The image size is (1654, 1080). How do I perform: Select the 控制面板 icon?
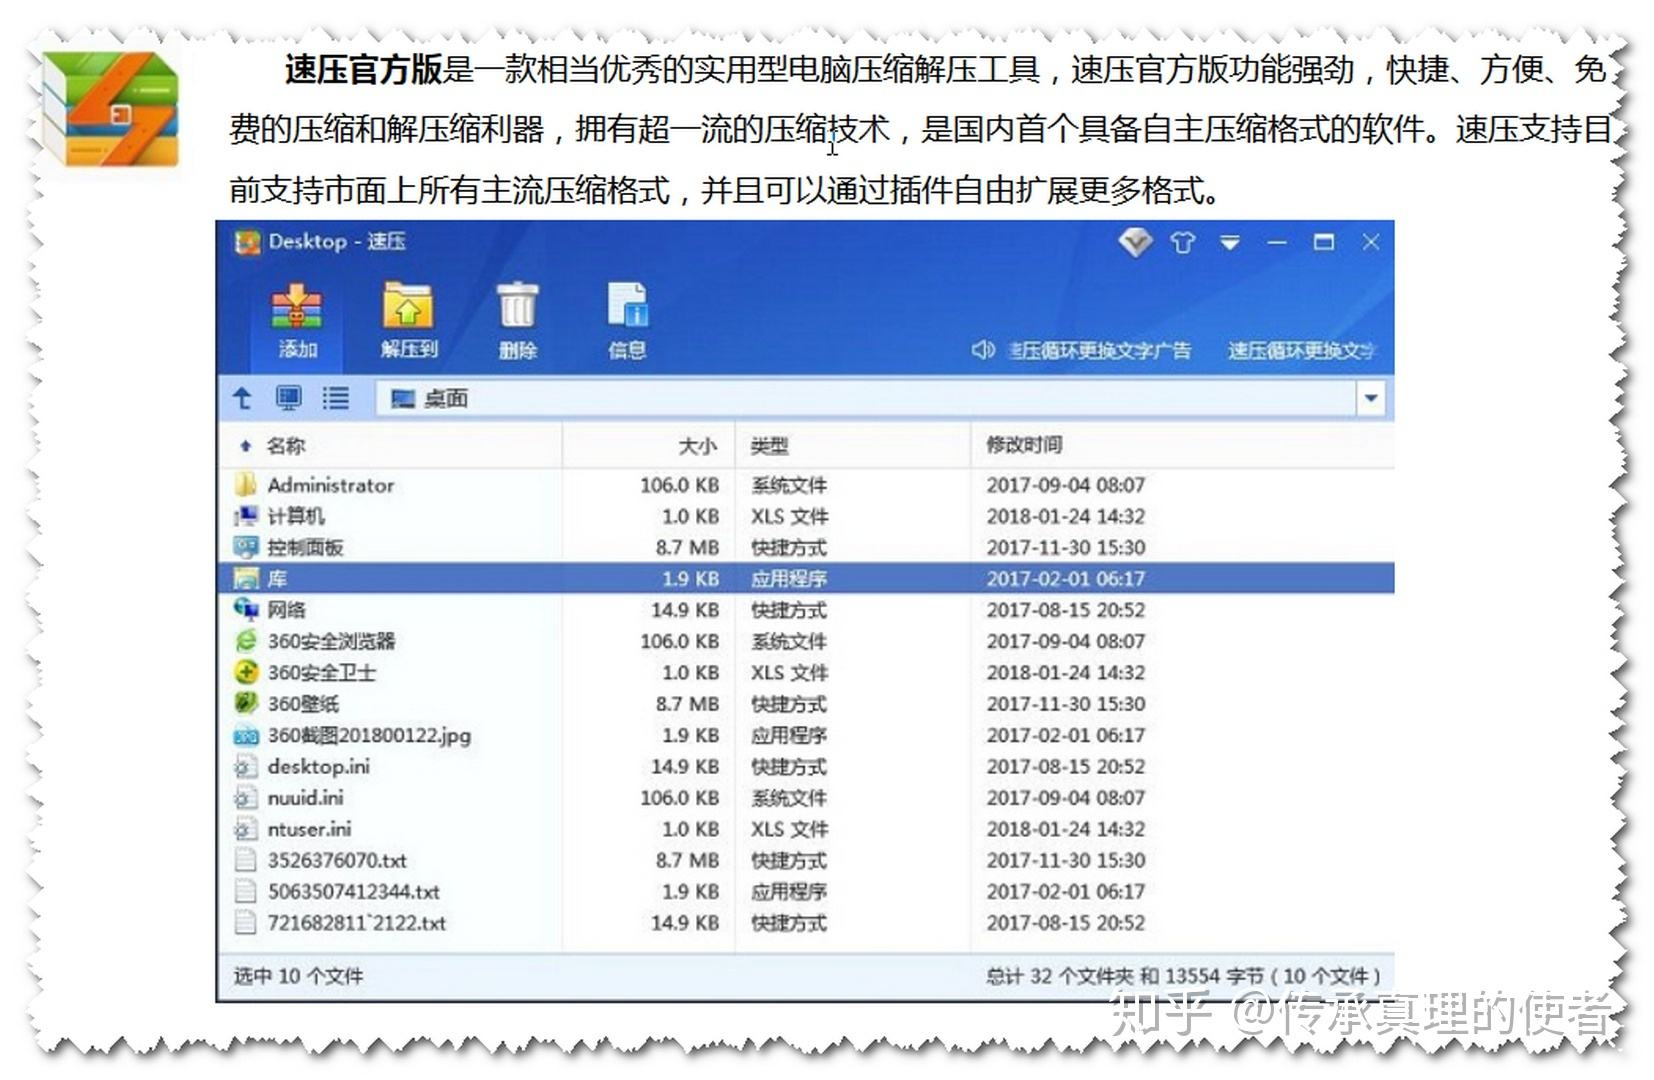[x=245, y=547]
